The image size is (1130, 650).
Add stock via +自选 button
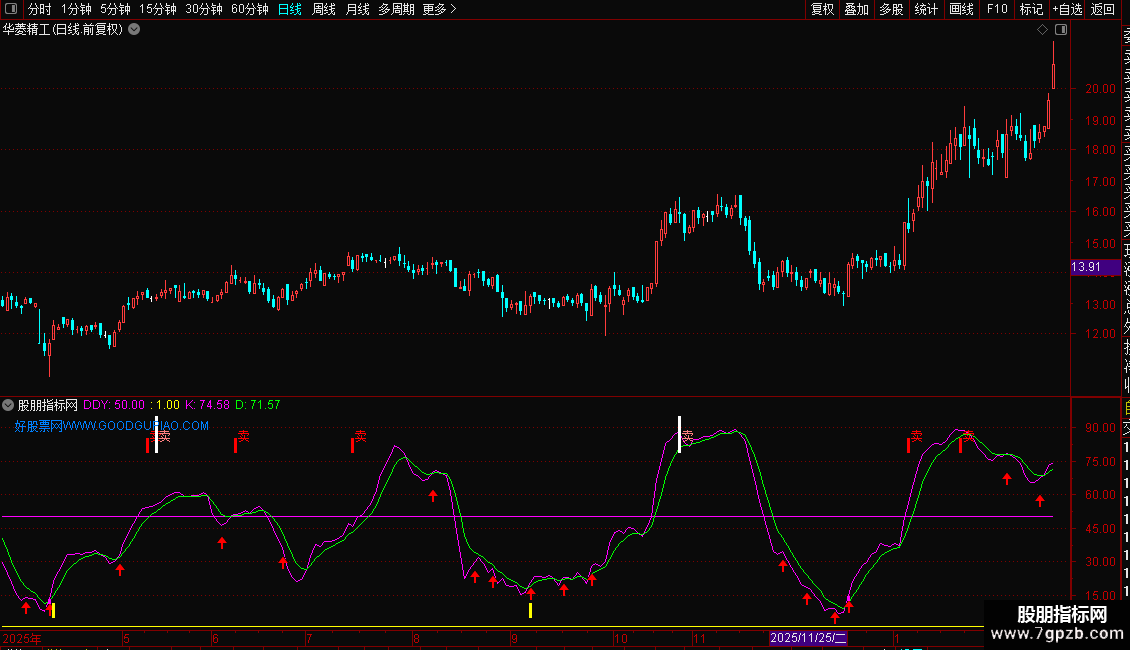1066,9
